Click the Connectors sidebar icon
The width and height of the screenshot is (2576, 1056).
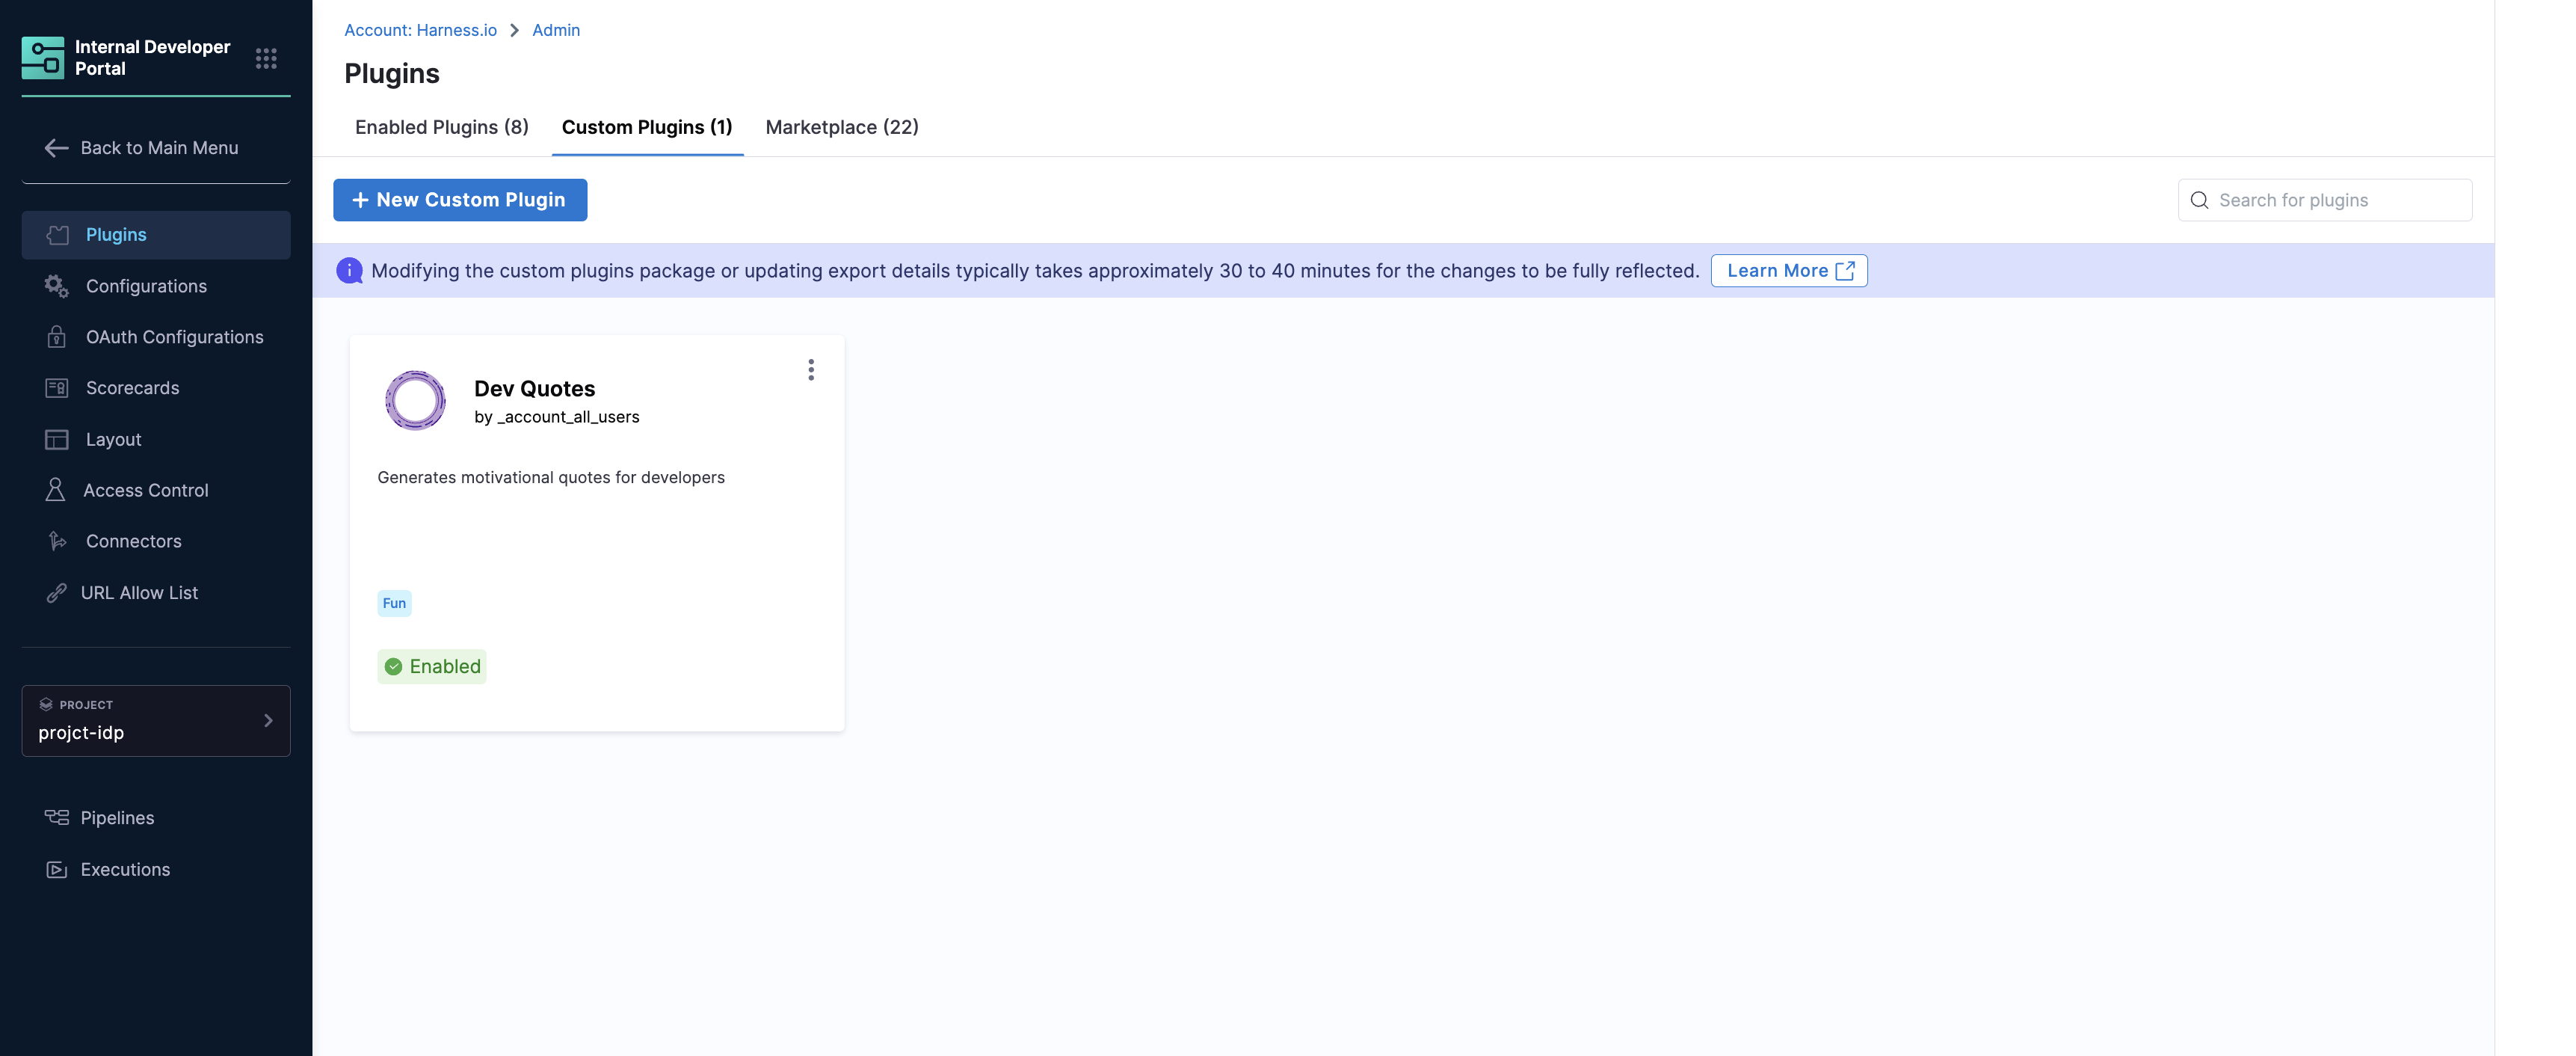(57, 541)
